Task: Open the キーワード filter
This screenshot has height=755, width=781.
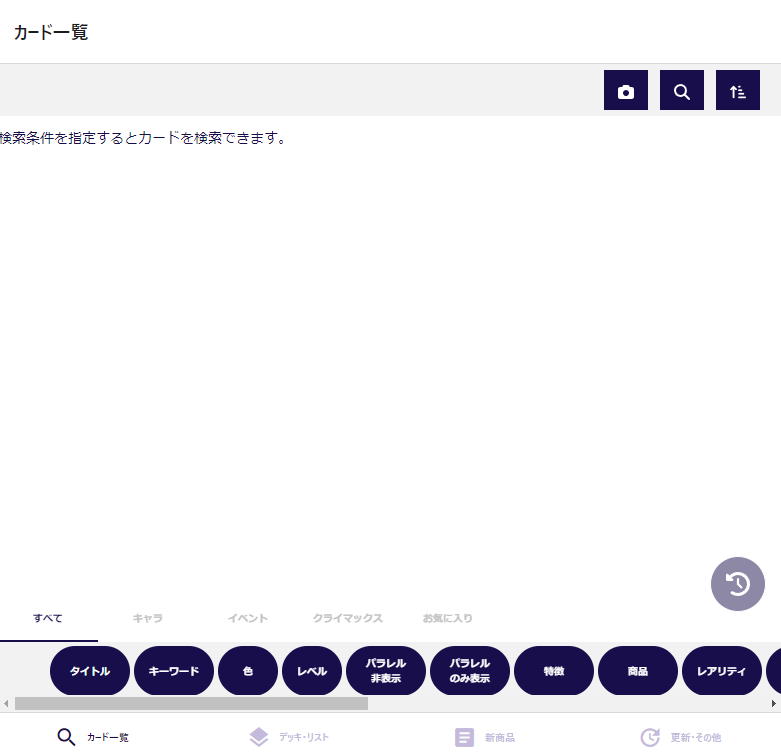Action: click(174, 671)
